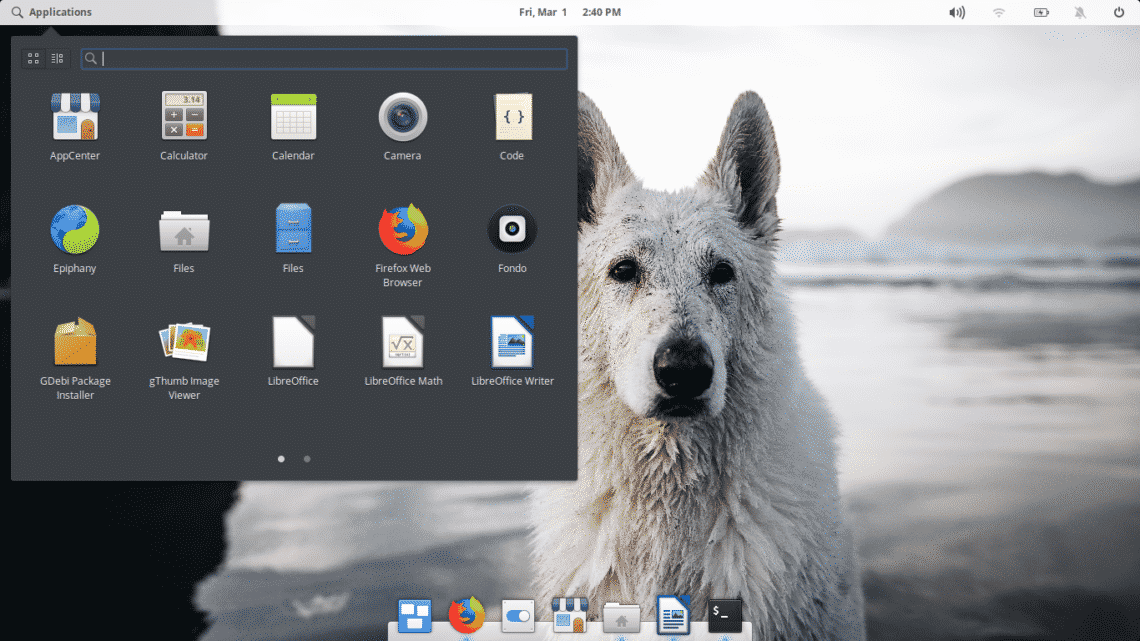This screenshot has width=1140, height=641.
Task: Expand the sound volume indicator
Action: [957, 12]
